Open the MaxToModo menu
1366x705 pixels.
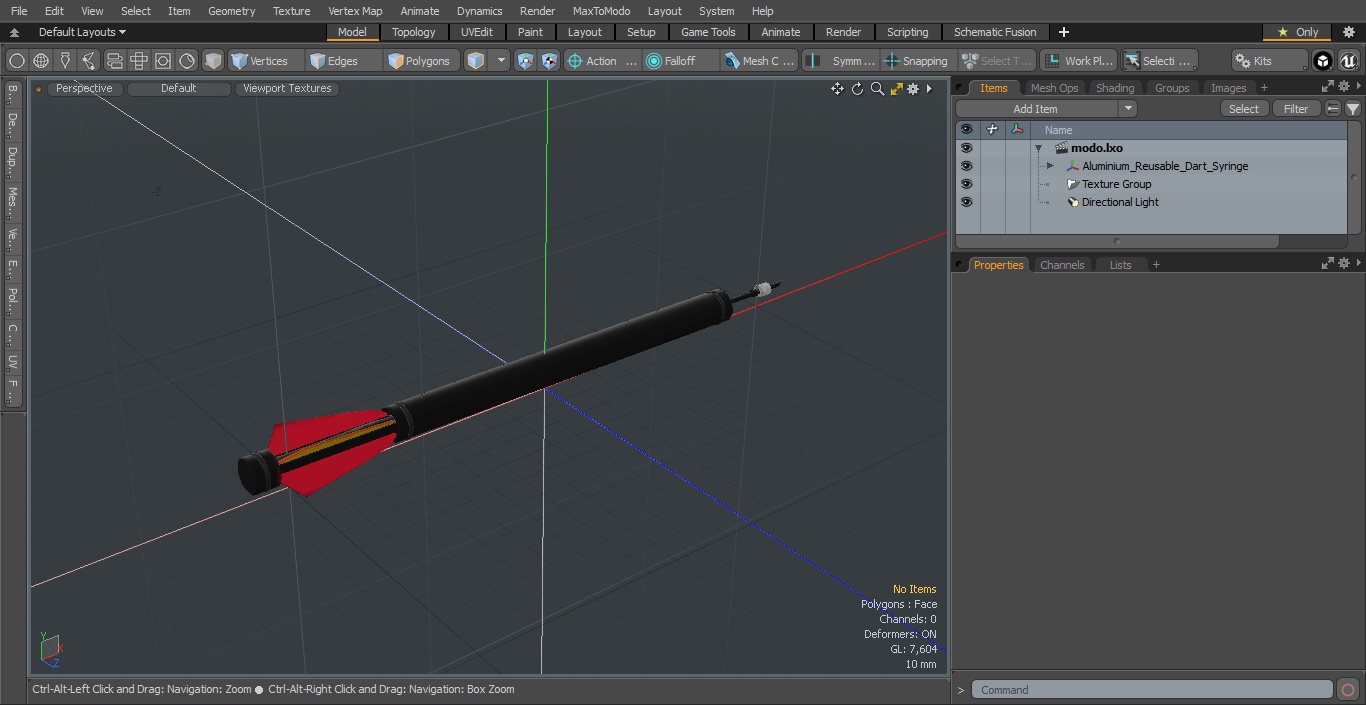[x=601, y=11]
